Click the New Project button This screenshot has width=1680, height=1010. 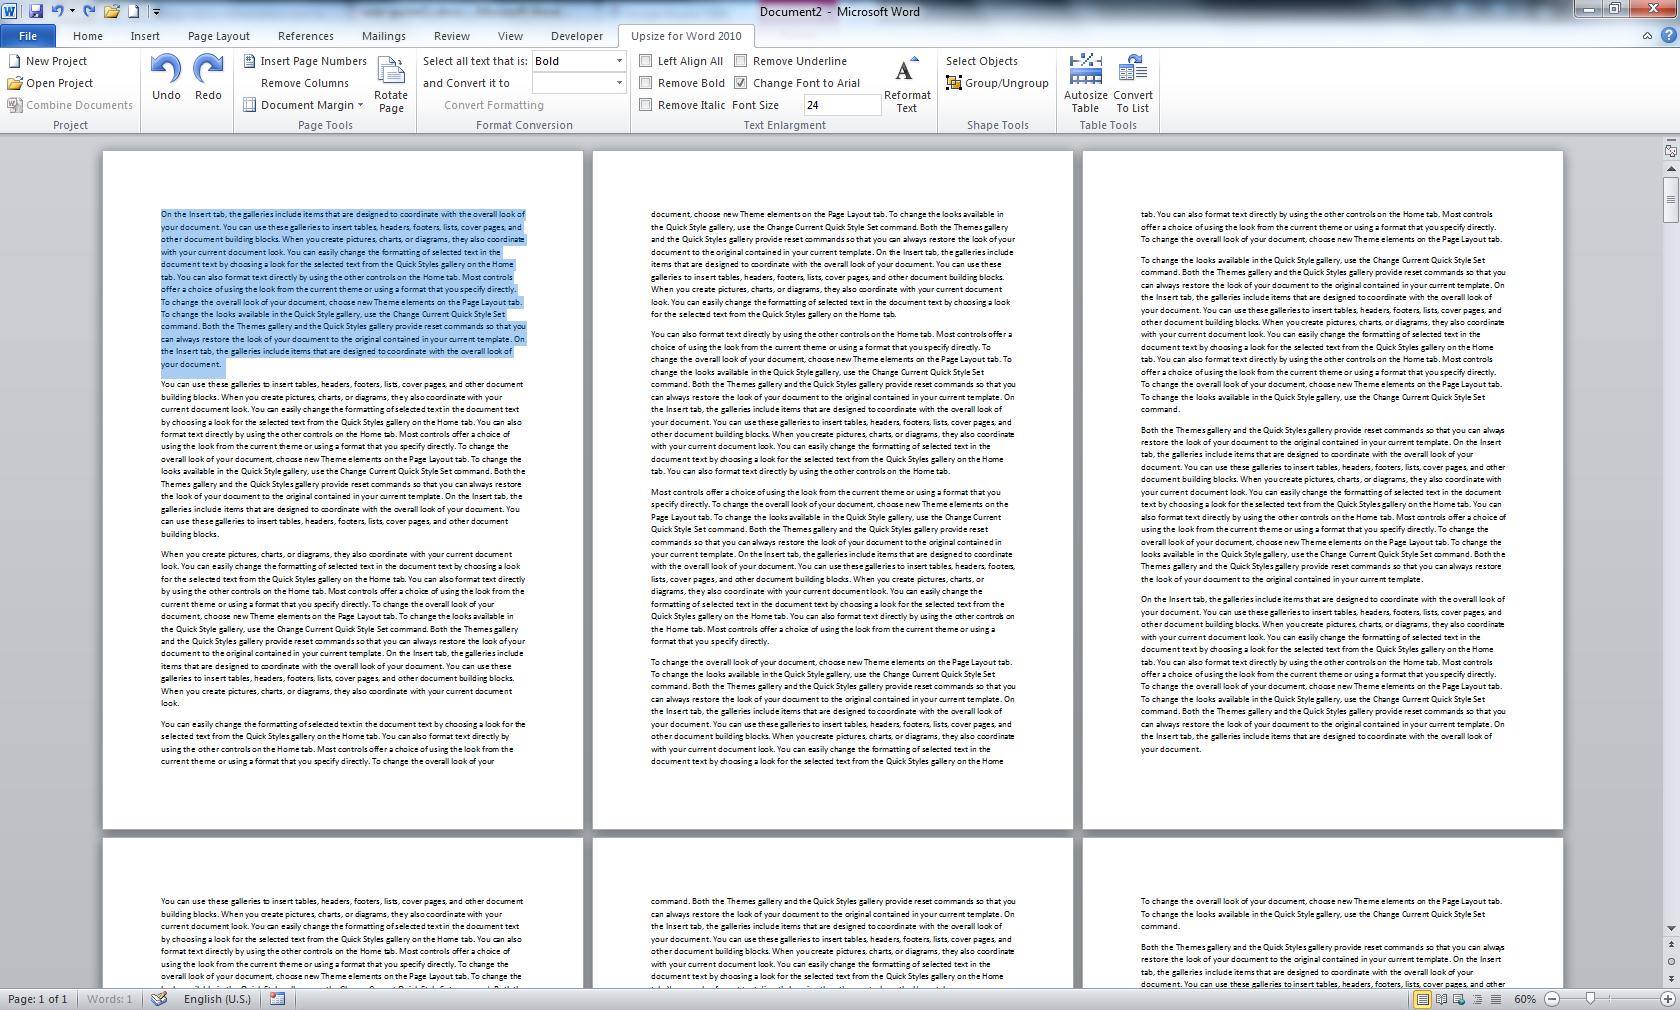(47, 61)
